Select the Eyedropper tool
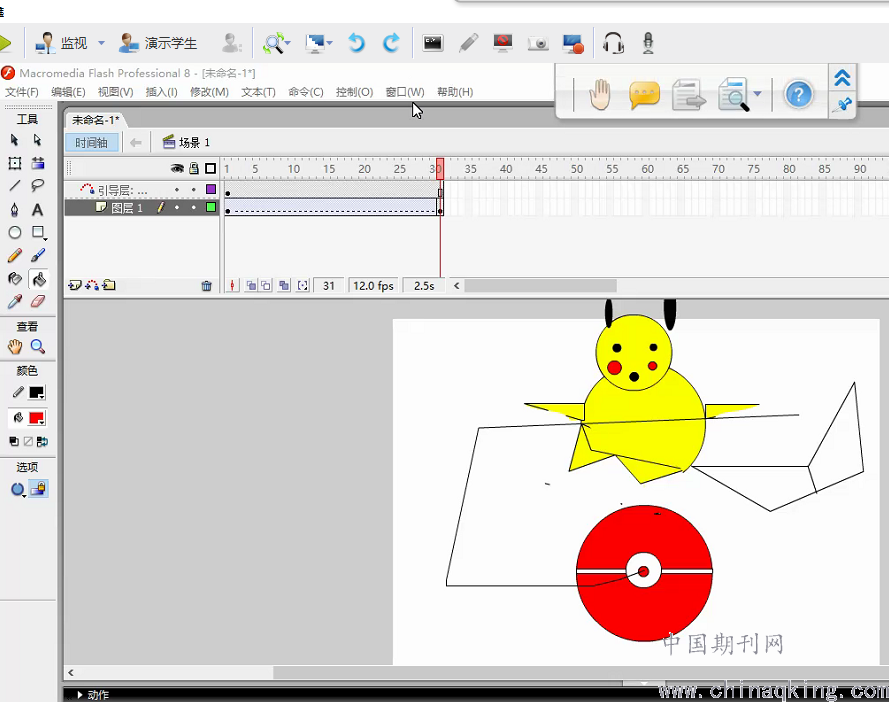Image resolution: width=889 pixels, height=702 pixels. point(15,302)
